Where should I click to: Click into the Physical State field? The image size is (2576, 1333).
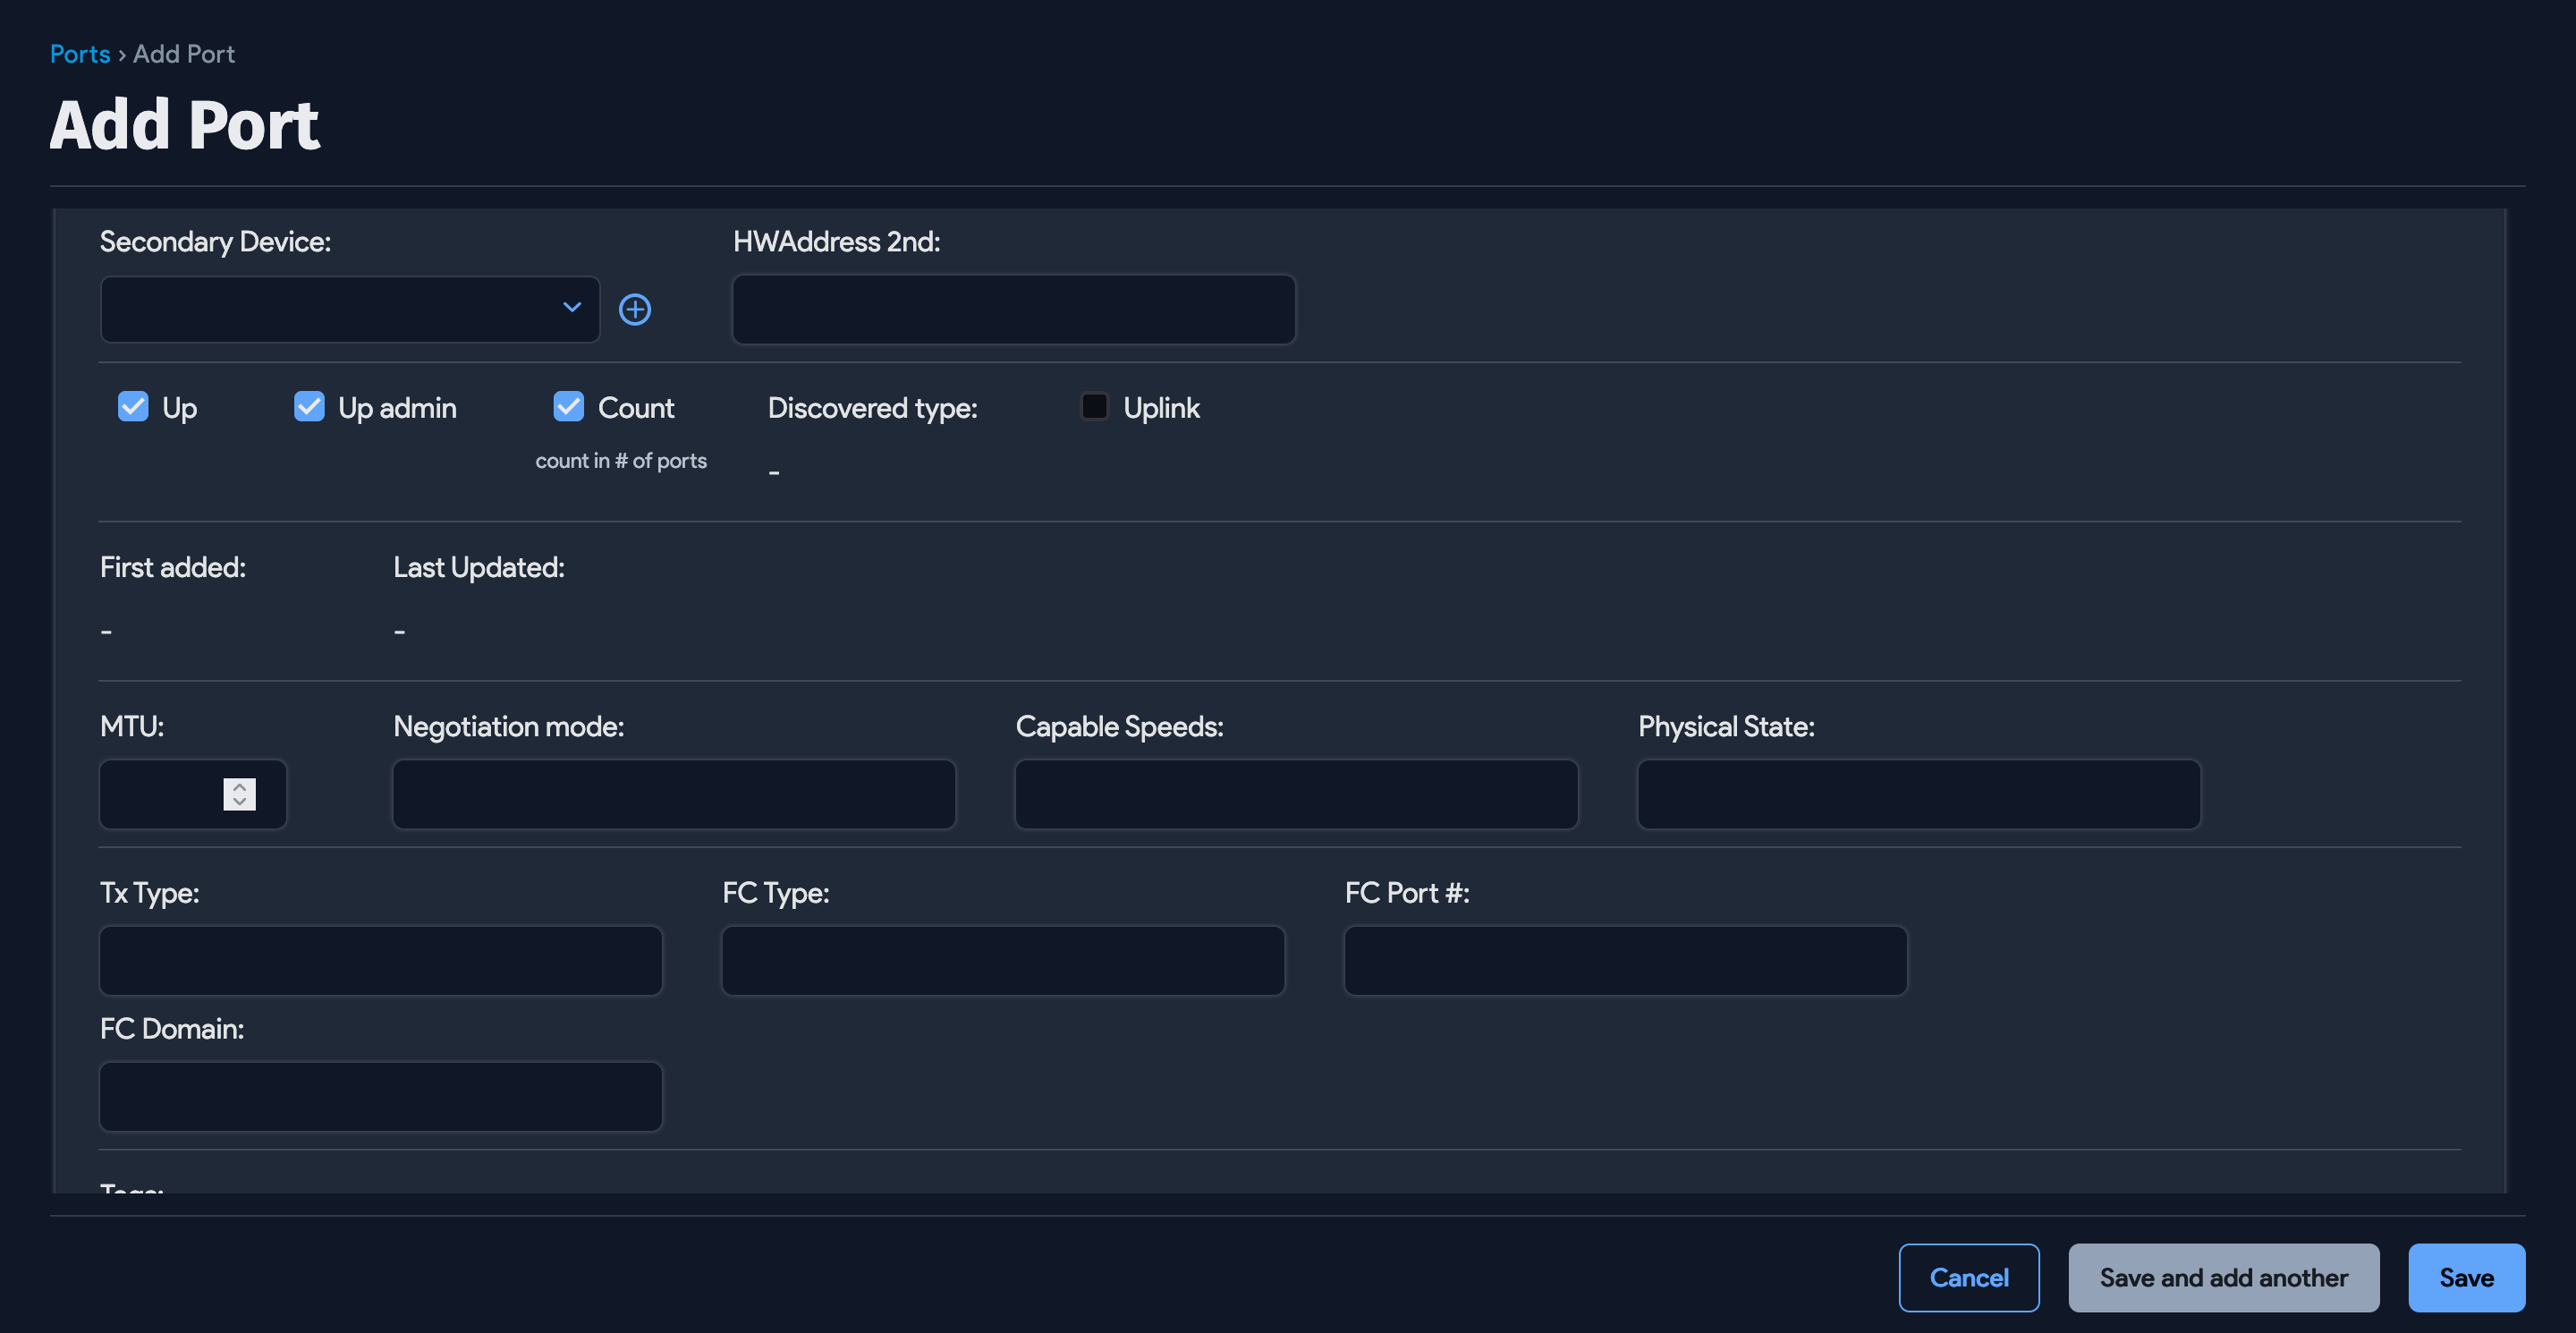pos(1918,794)
